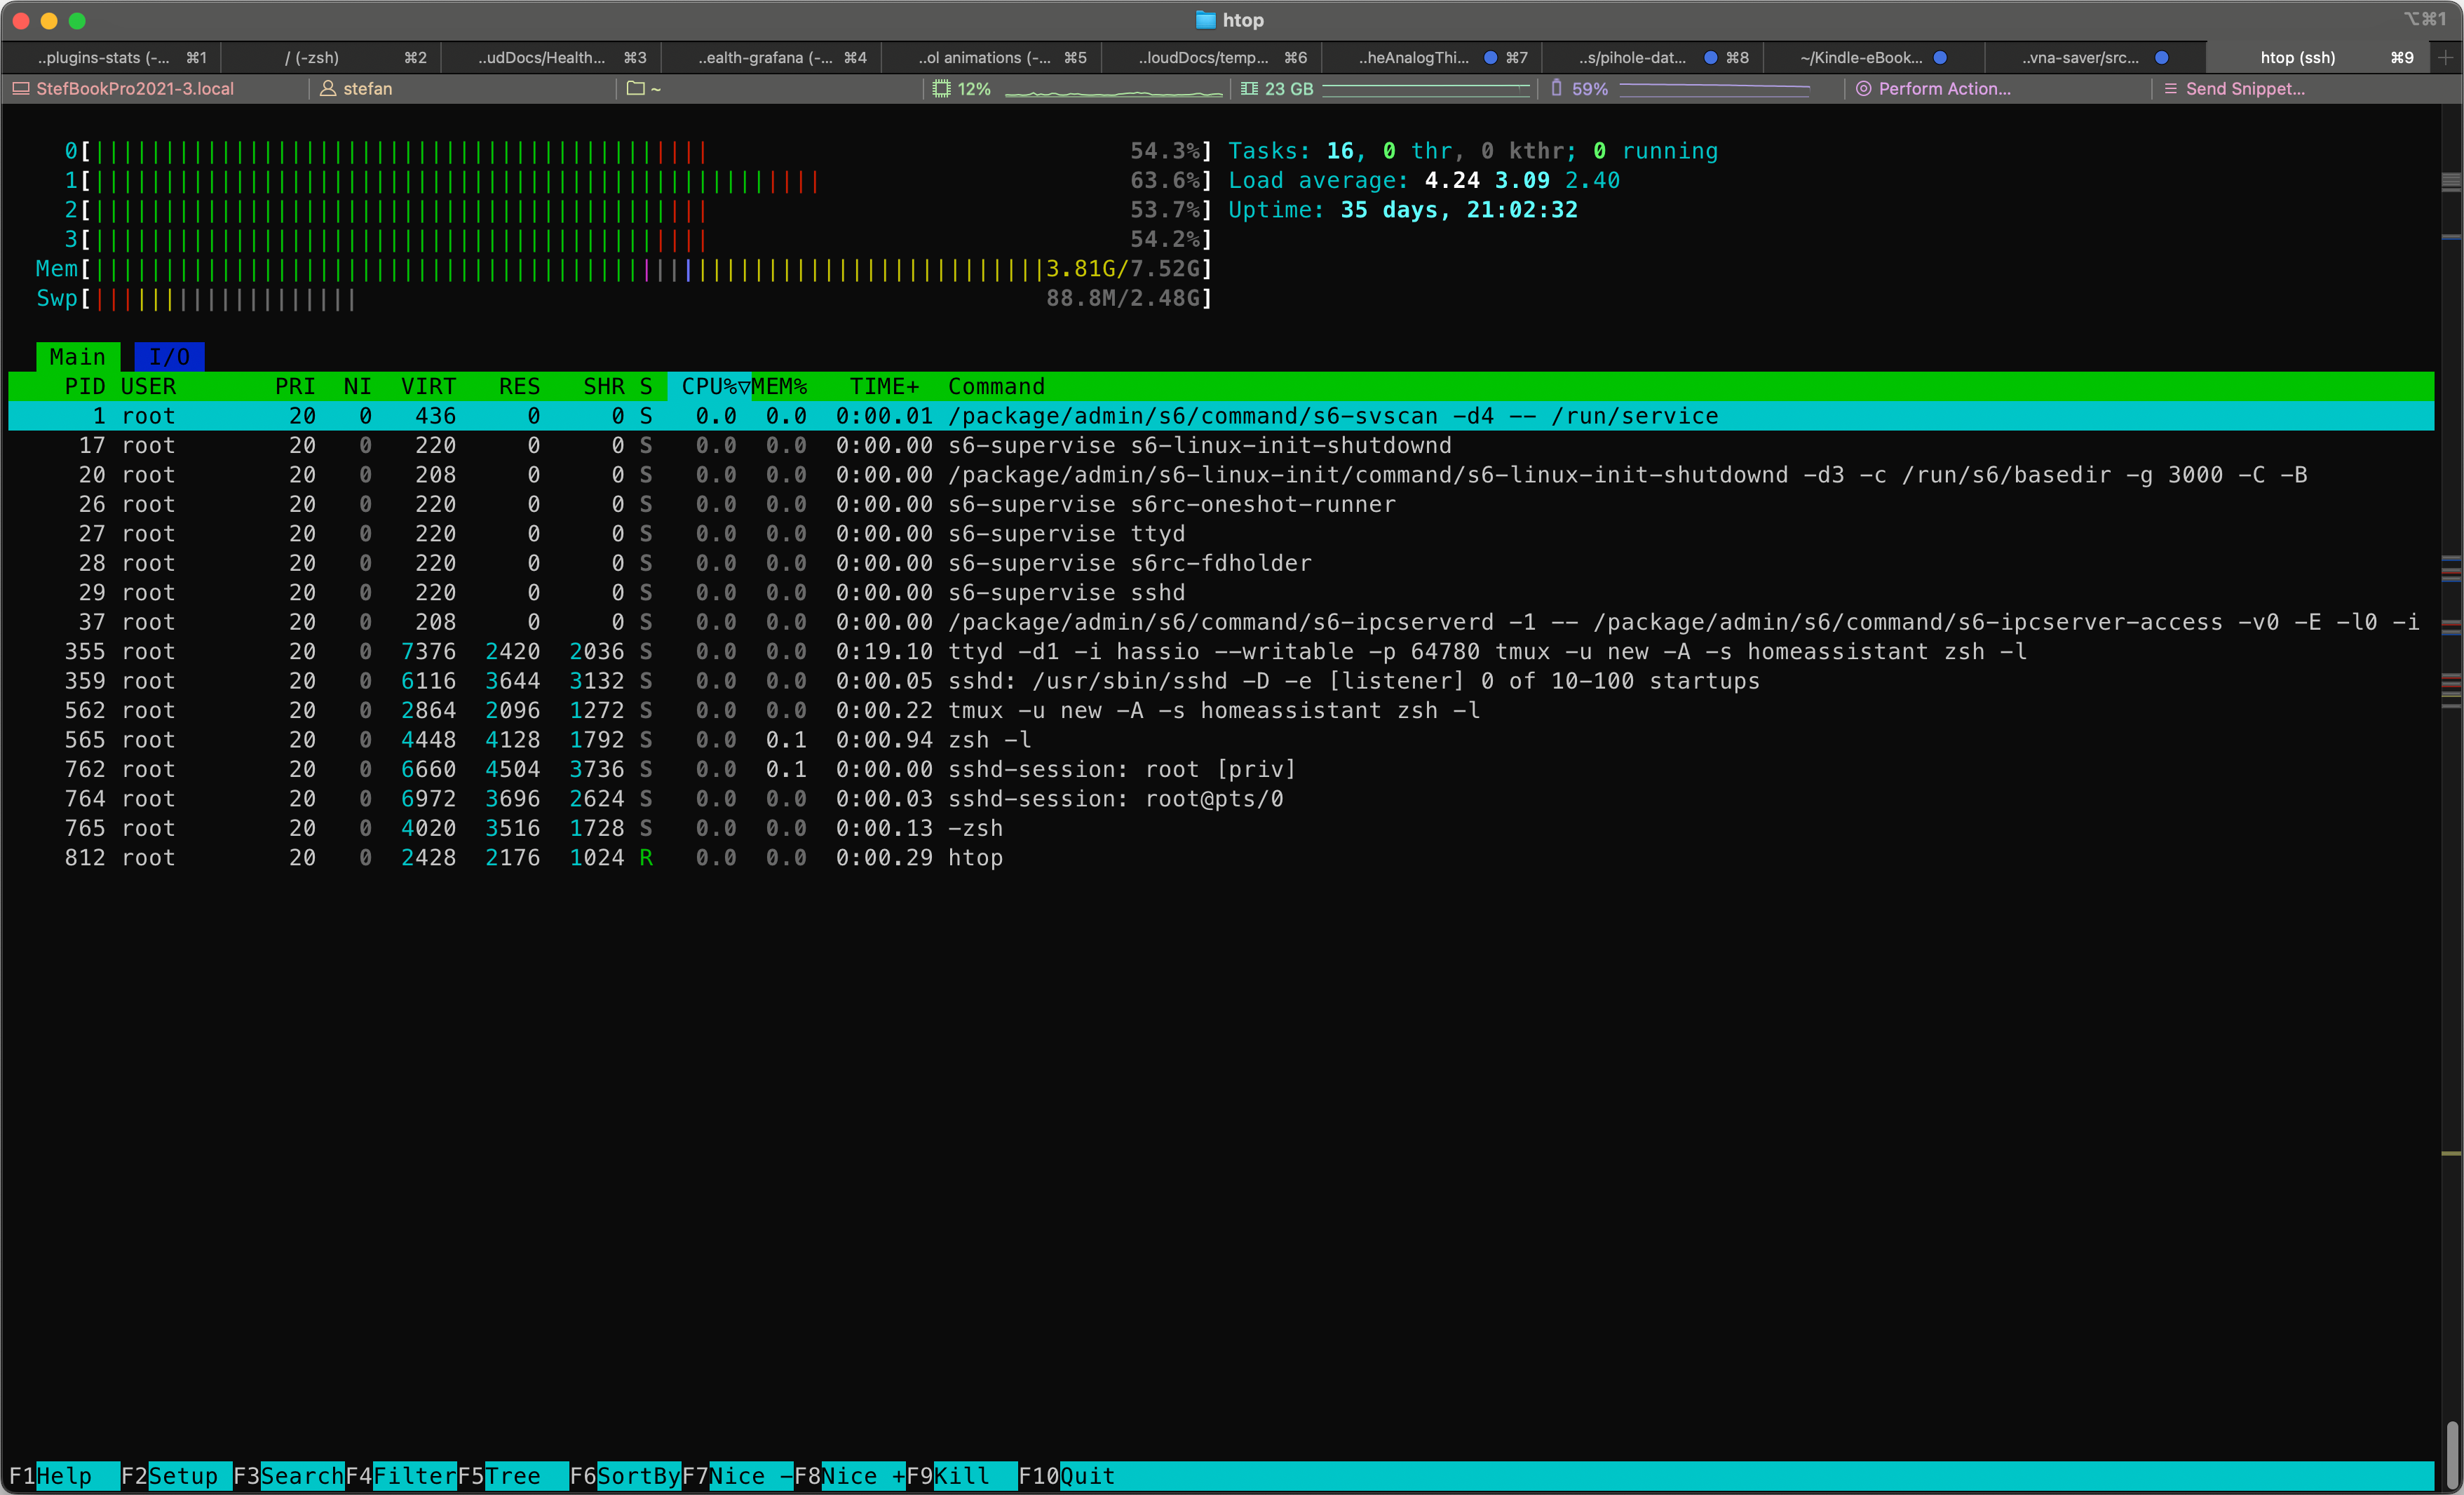Click the CPU chip icon in status bar
This screenshot has height=1495, width=2464.
941,89
